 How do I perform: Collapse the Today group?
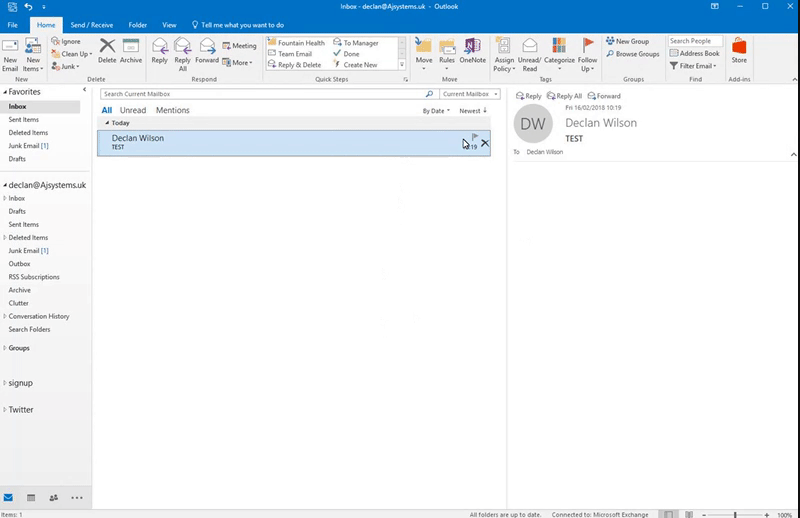click(107, 123)
